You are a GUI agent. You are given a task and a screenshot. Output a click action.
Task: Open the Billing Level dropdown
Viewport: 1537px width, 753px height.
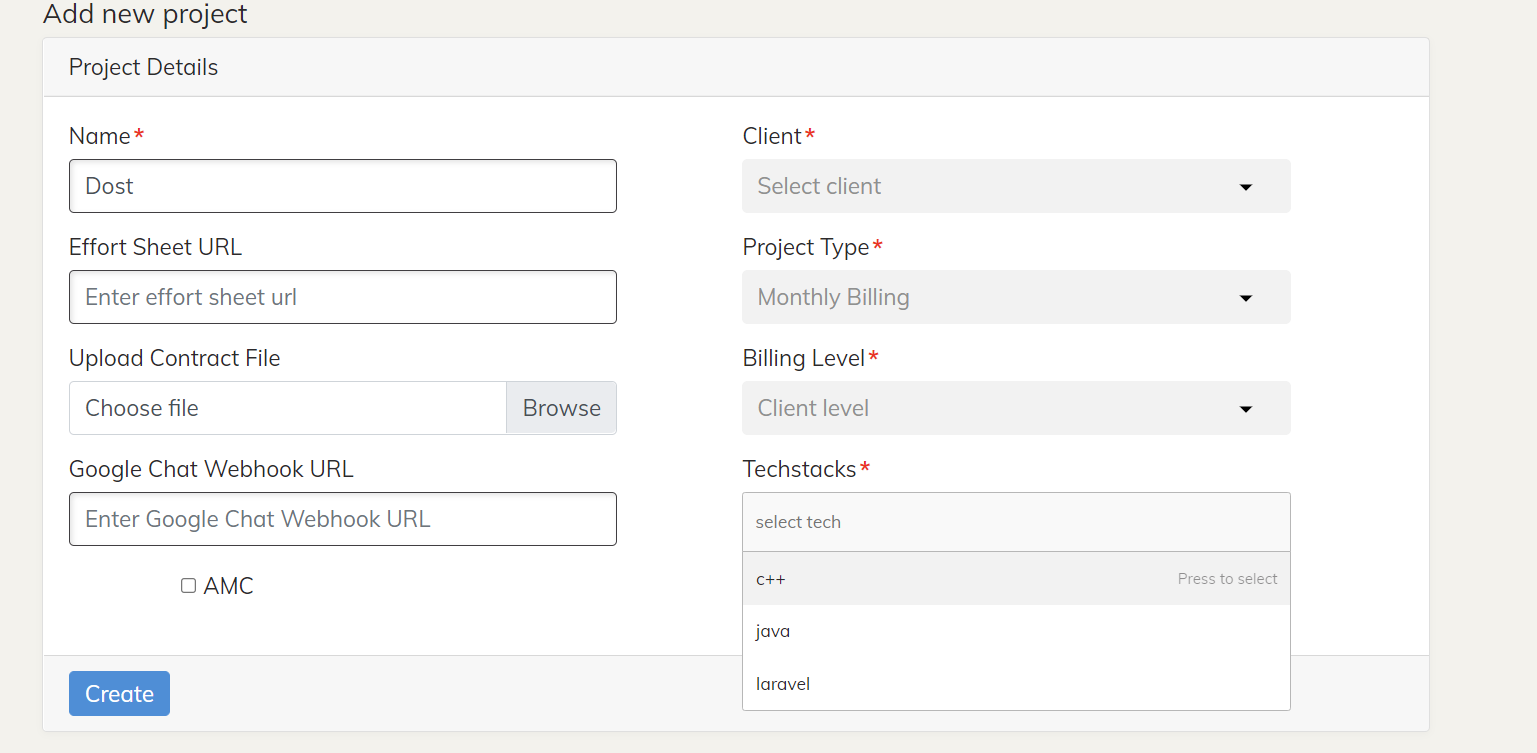[x=1016, y=408]
